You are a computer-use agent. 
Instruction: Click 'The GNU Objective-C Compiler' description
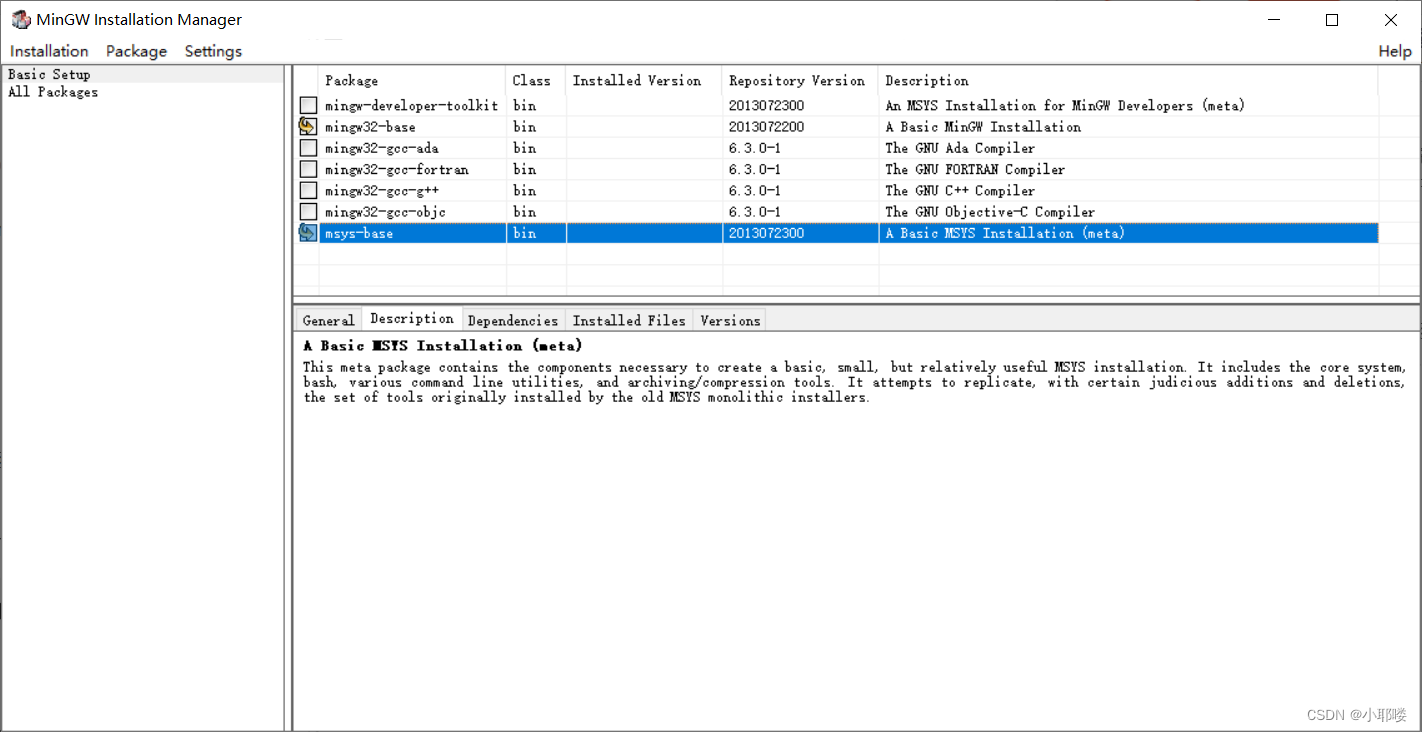pos(990,212)
